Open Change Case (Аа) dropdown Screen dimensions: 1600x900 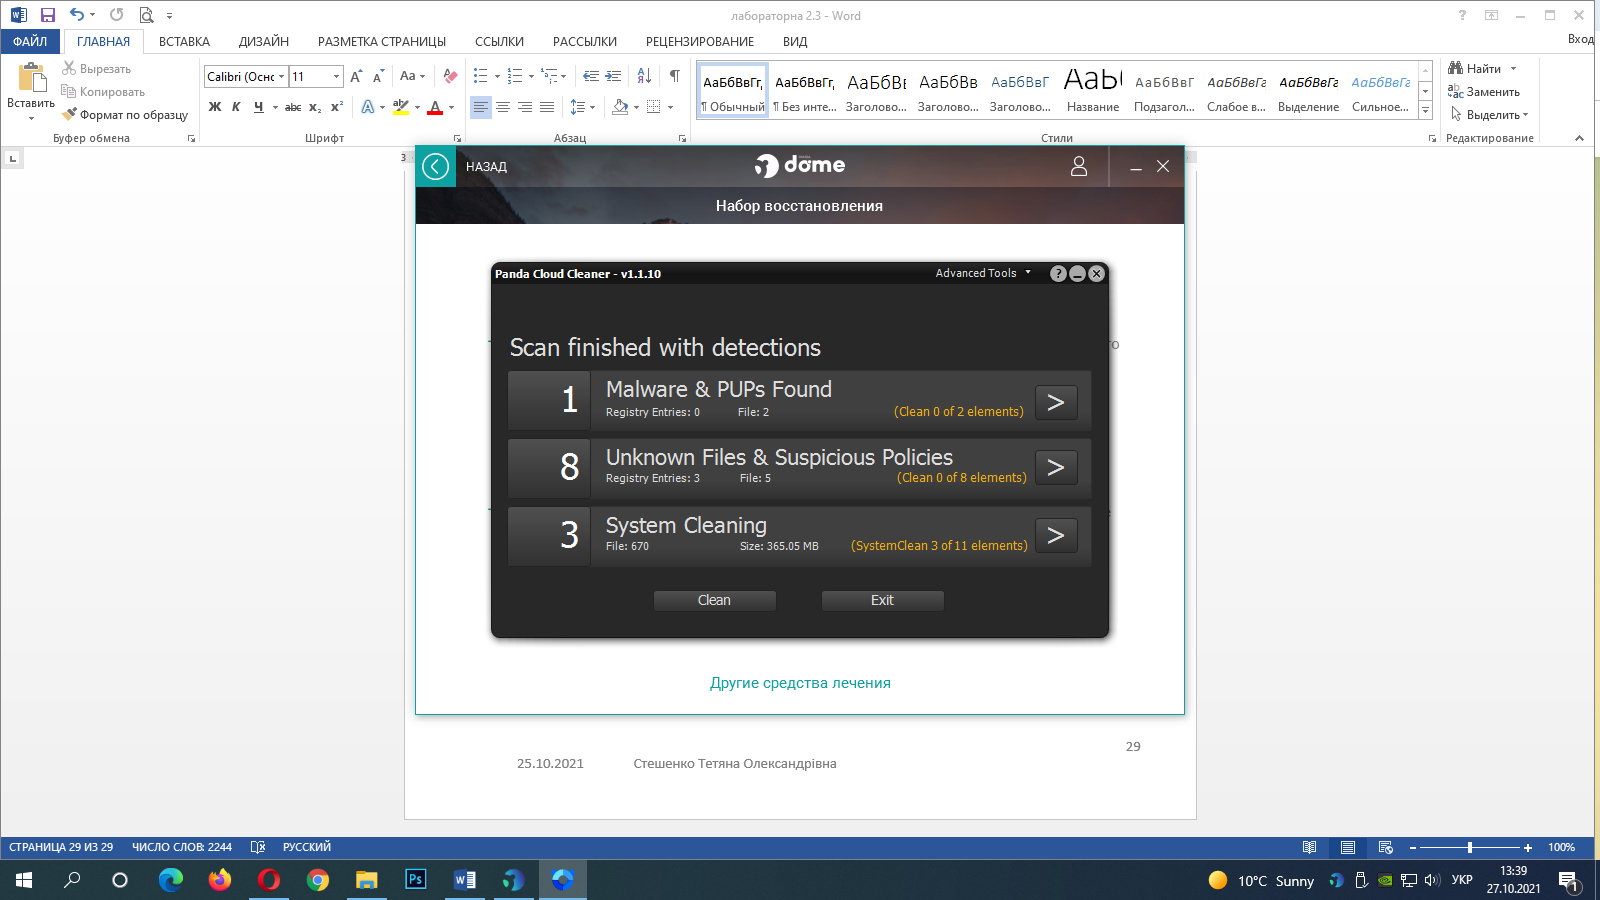(412, 76)
